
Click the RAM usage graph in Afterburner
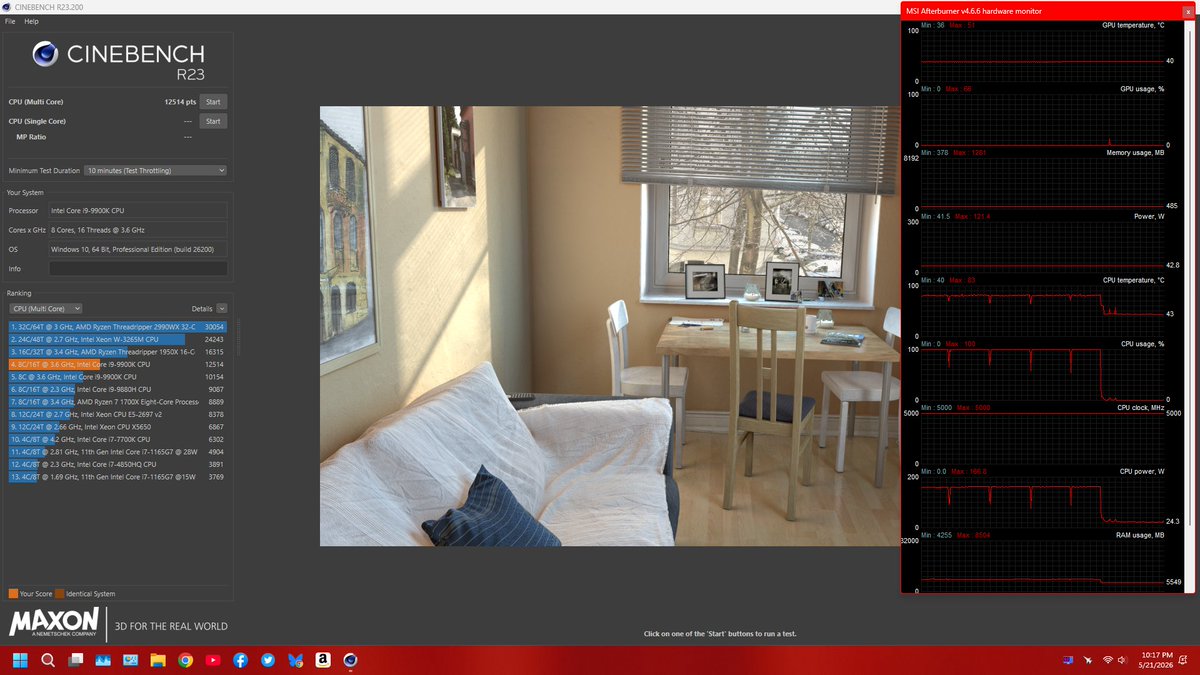pyautogui.click(x=1042, y=565)
